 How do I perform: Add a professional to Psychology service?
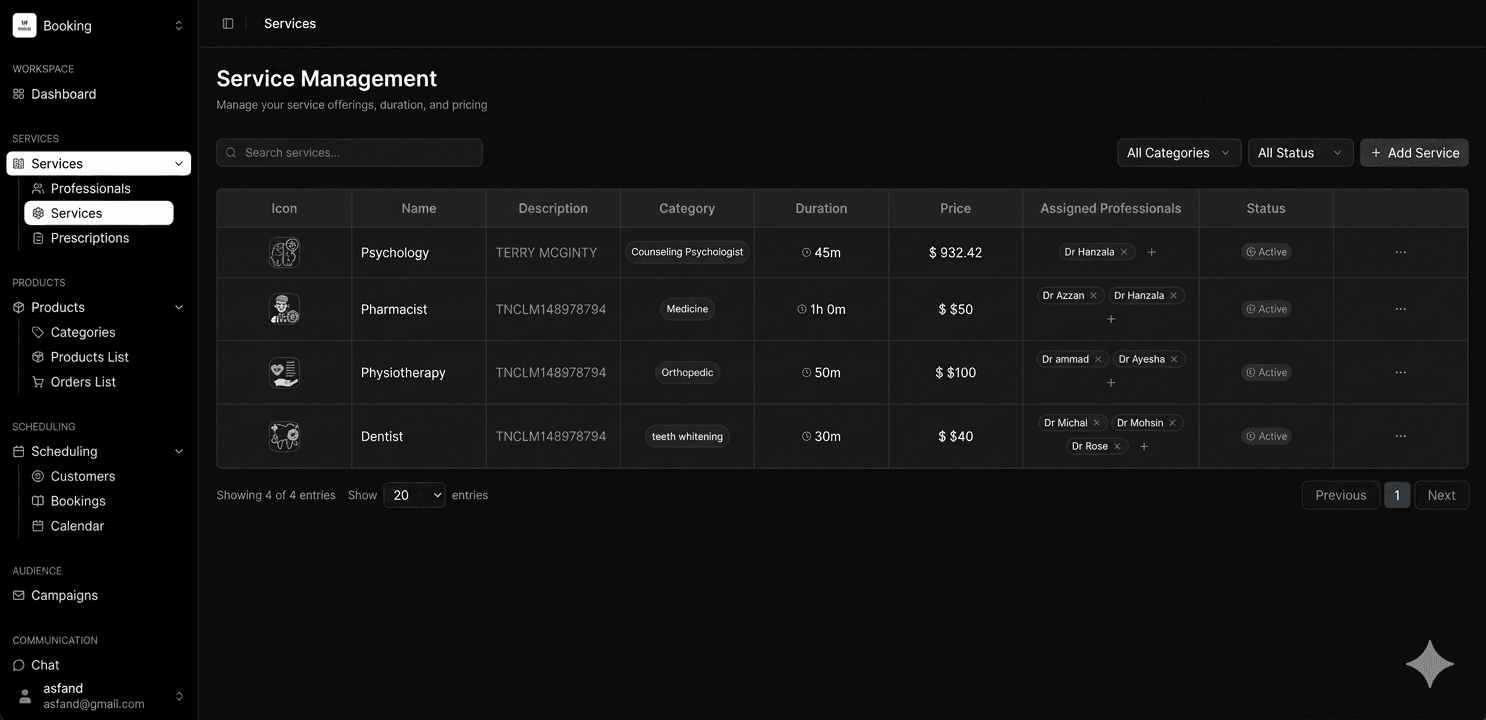point(1151,253)
